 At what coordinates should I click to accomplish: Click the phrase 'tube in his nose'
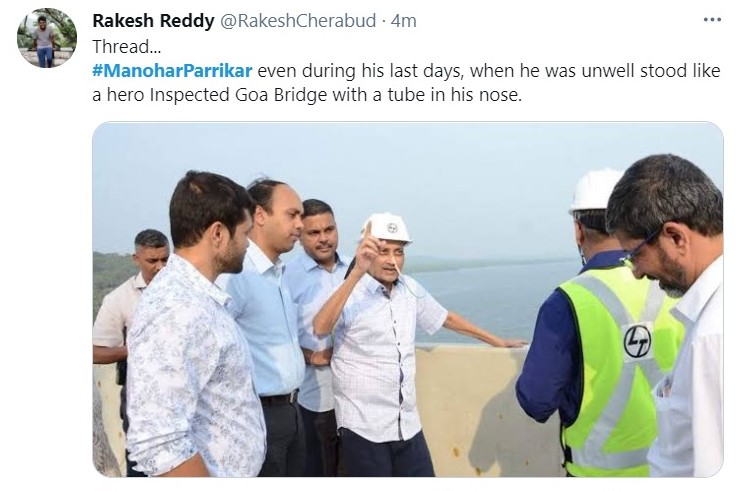pyautogui.click(x=454, y=95)
